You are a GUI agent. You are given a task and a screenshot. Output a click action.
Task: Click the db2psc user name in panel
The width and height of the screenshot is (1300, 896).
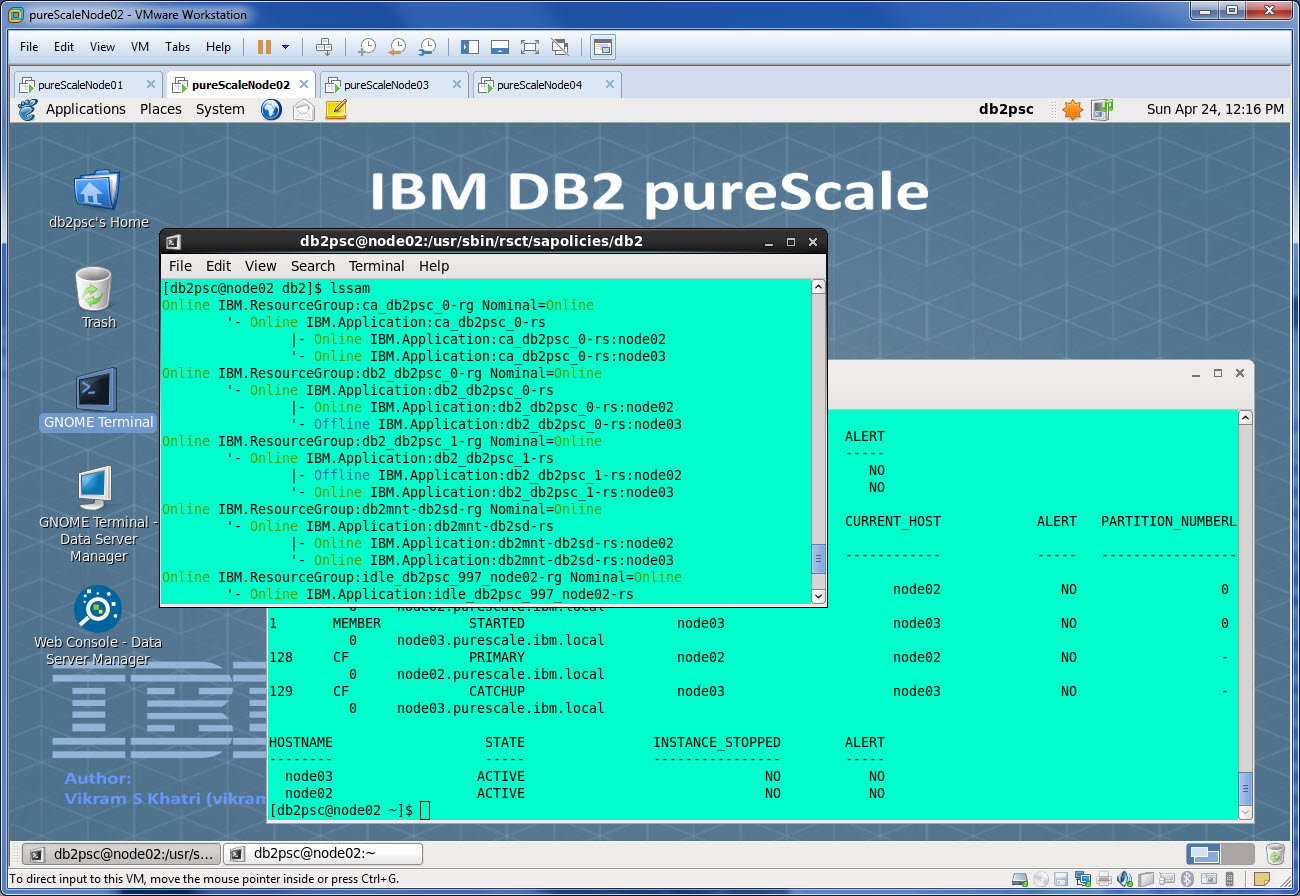click(1006, 109)
